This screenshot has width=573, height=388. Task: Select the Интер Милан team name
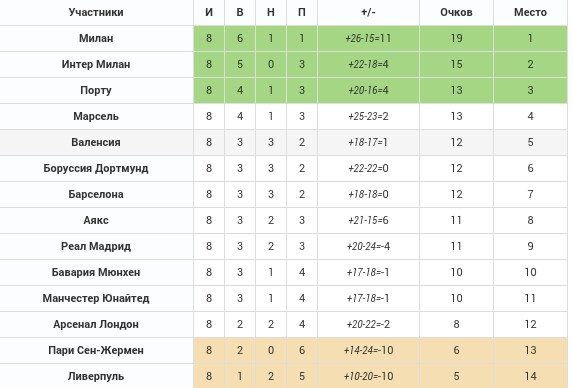point(96,64)
